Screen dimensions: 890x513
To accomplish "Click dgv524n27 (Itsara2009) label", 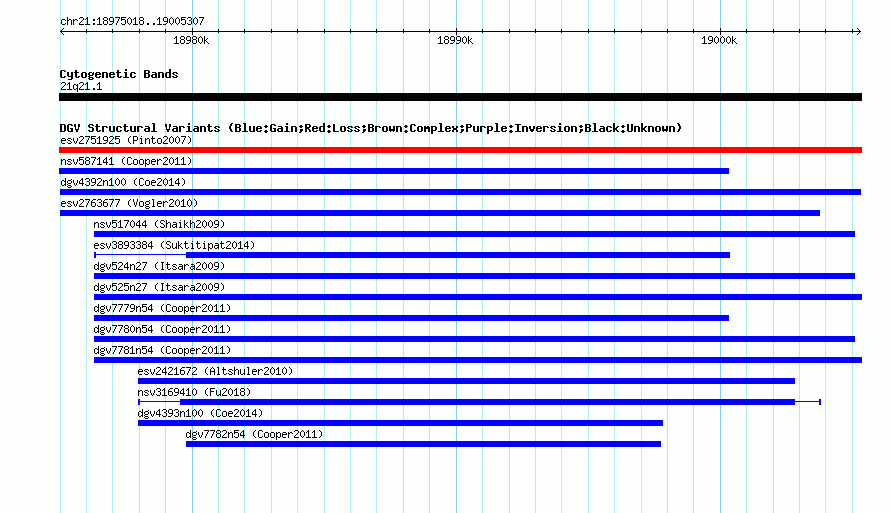I will pyautogui.click(x=159, y=266).
